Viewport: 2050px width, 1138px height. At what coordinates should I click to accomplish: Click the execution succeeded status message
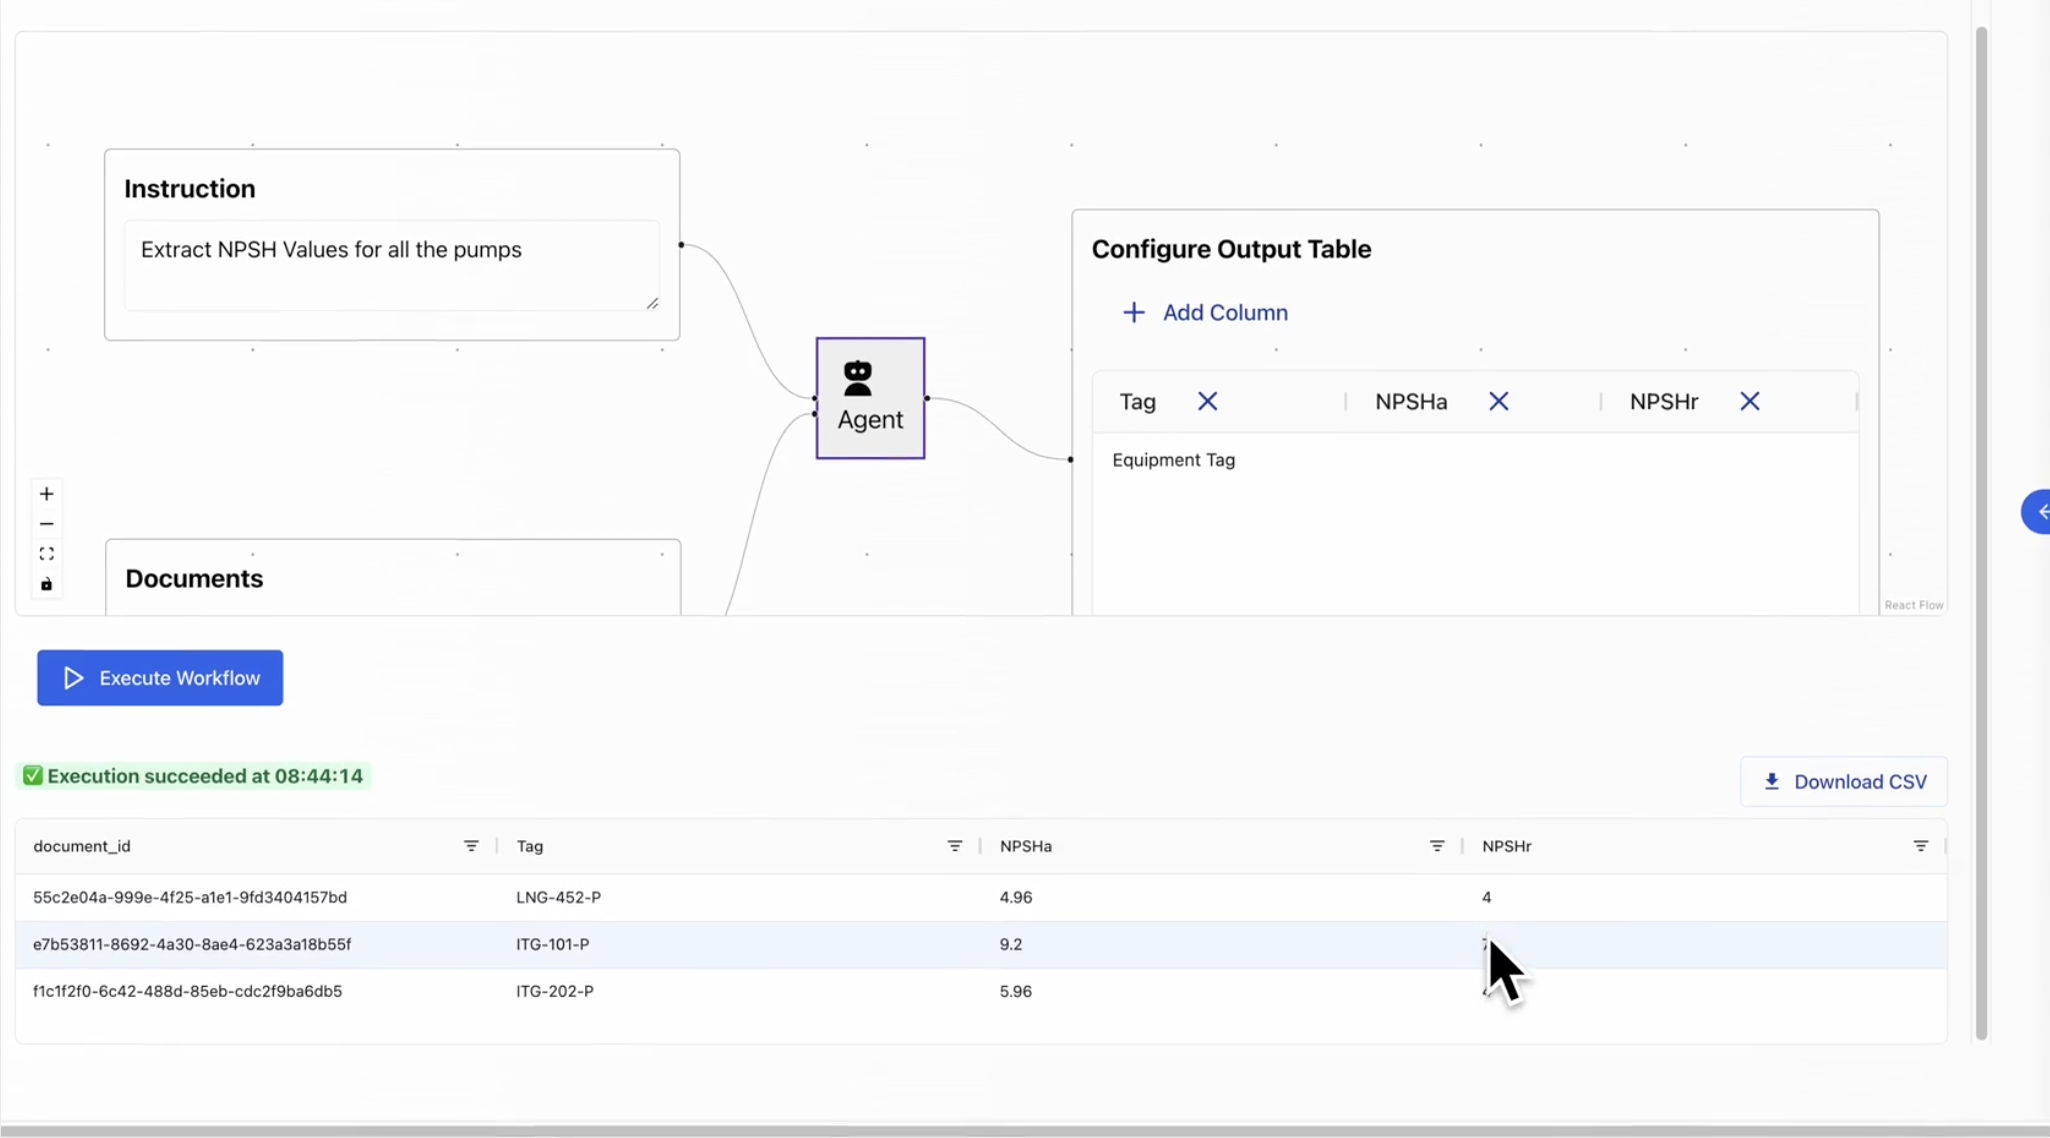(x=193, y=776)
